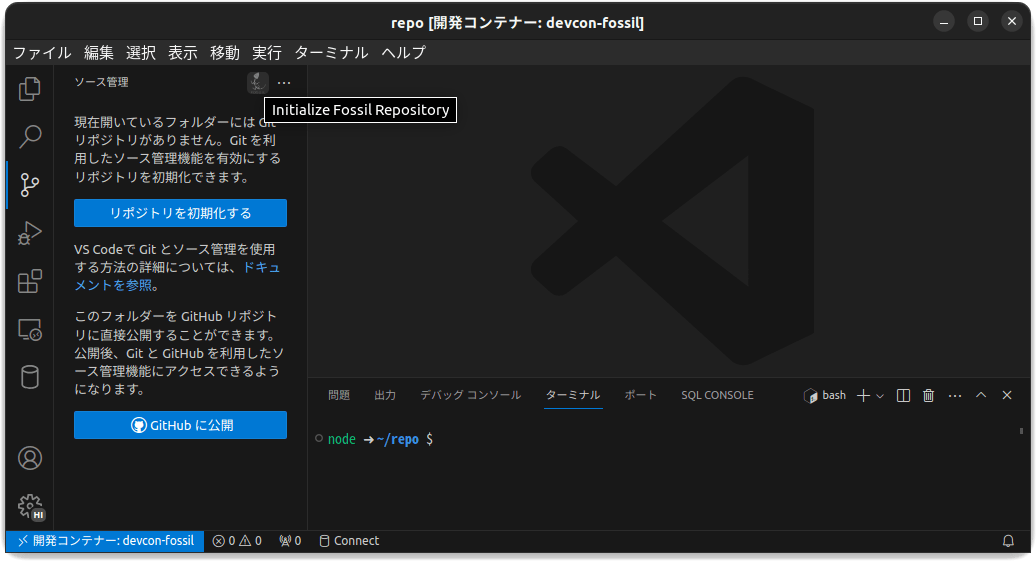Screen dimensions: 1036x561
Task: Open the database cylinder icon in activity bar
Action: 30,377
